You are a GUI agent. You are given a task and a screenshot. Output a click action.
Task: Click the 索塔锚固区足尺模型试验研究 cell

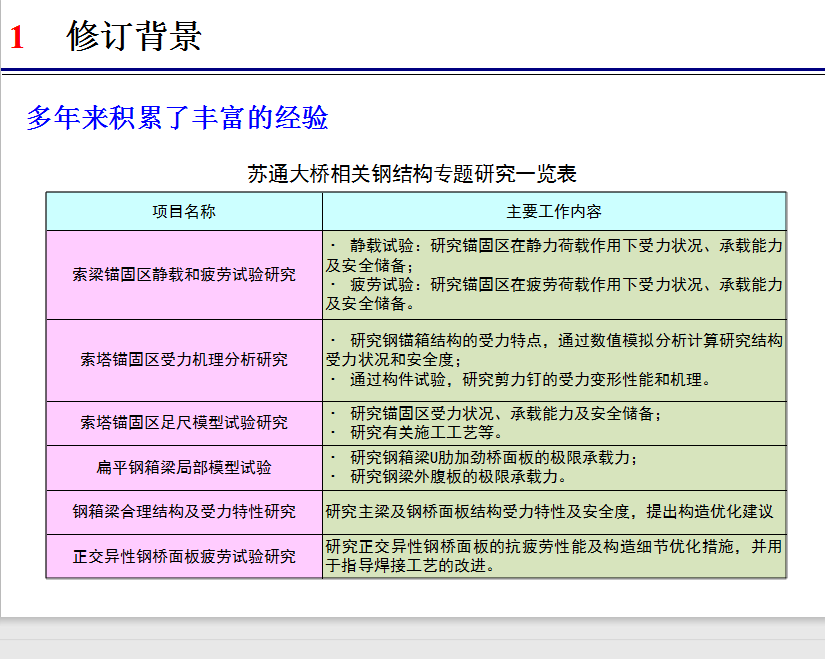[x=184, y=423]
